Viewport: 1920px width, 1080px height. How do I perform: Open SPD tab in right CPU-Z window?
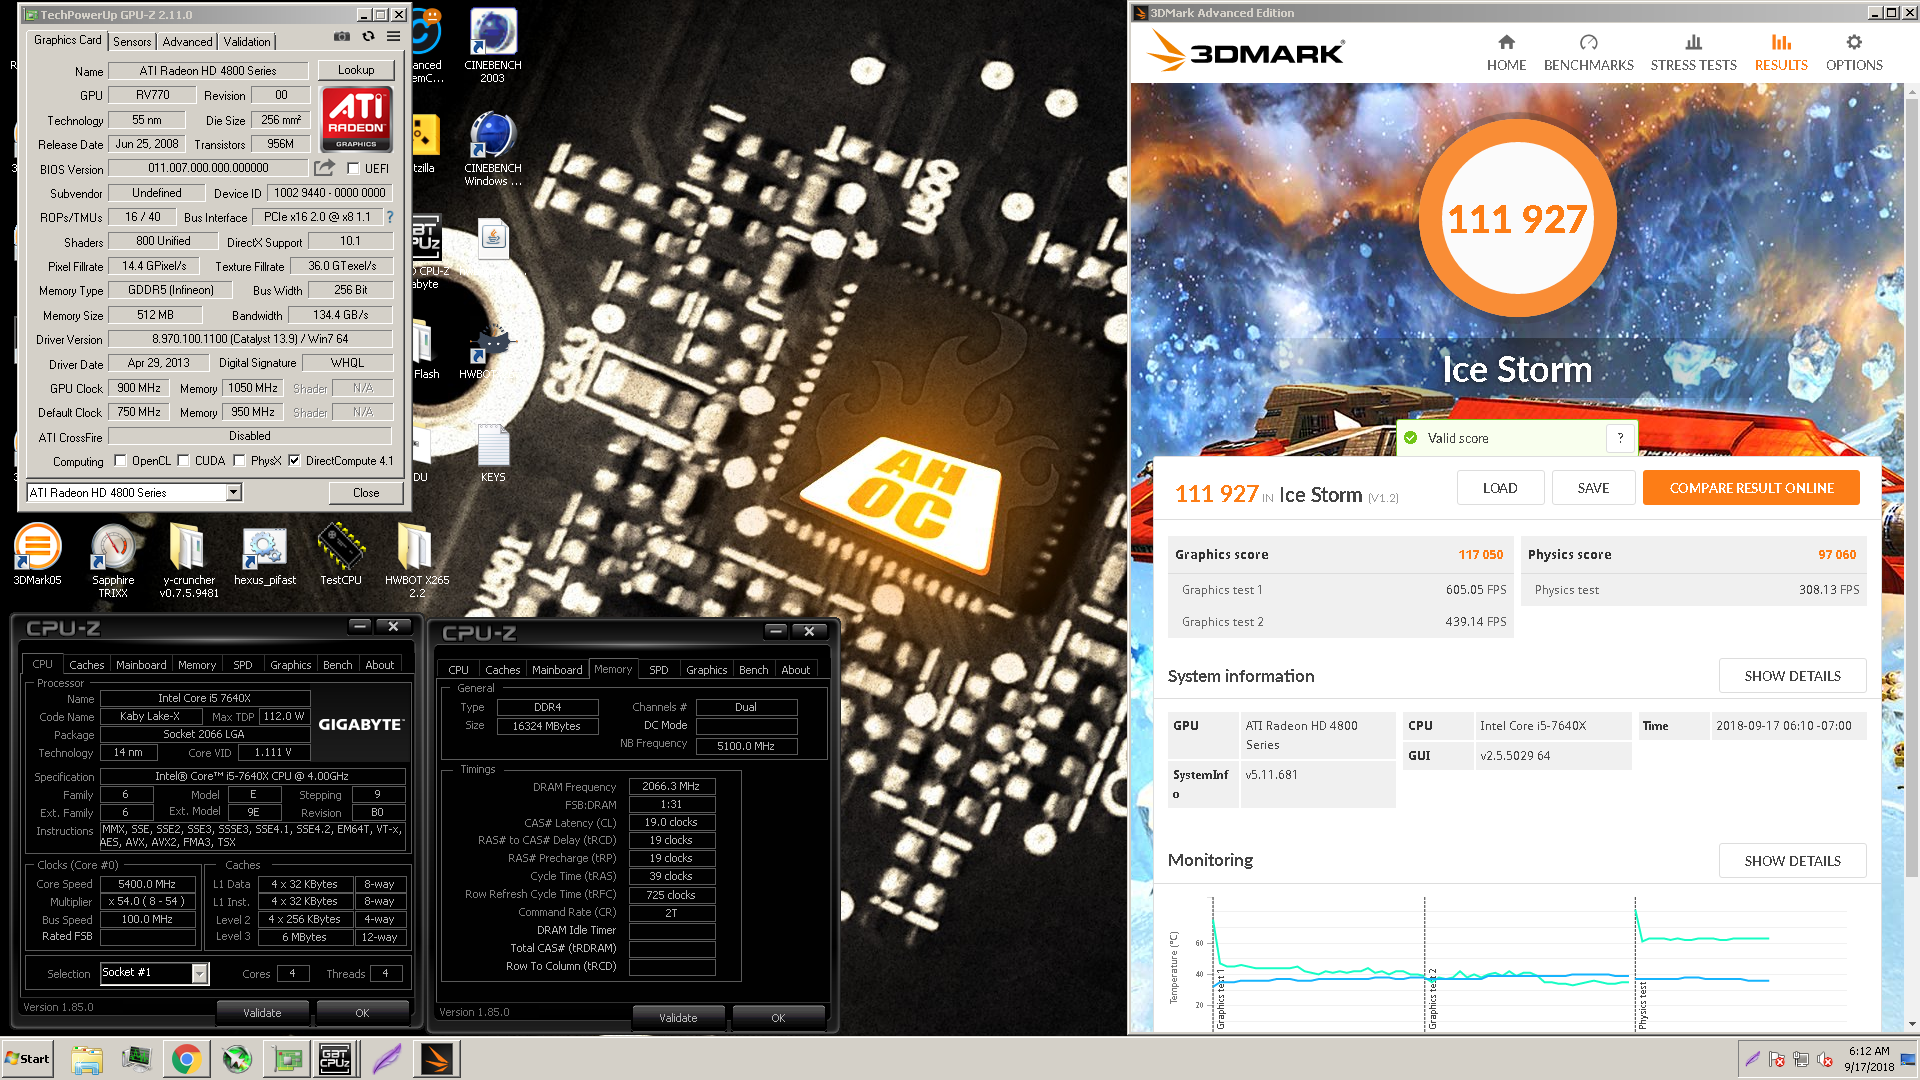click(658, 670)
